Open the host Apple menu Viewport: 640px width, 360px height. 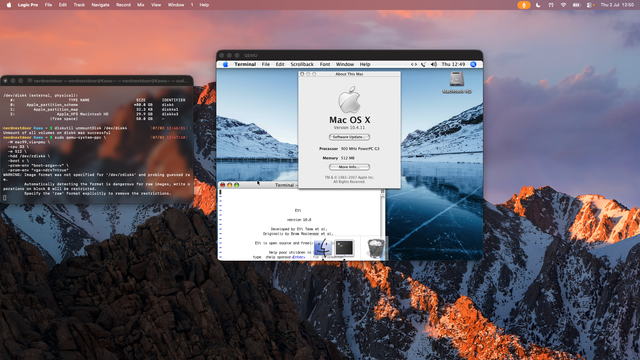coord(9,5)
